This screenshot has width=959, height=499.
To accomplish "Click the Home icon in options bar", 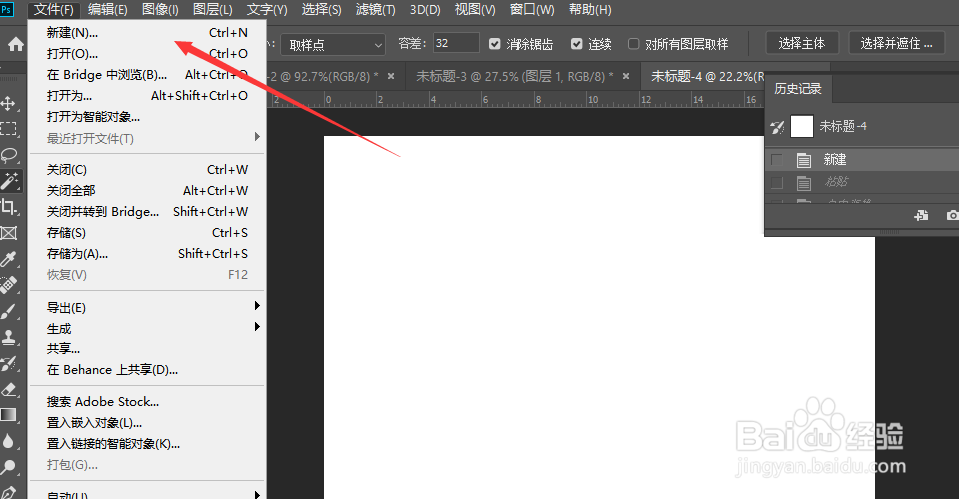I will tap(16, 44).
